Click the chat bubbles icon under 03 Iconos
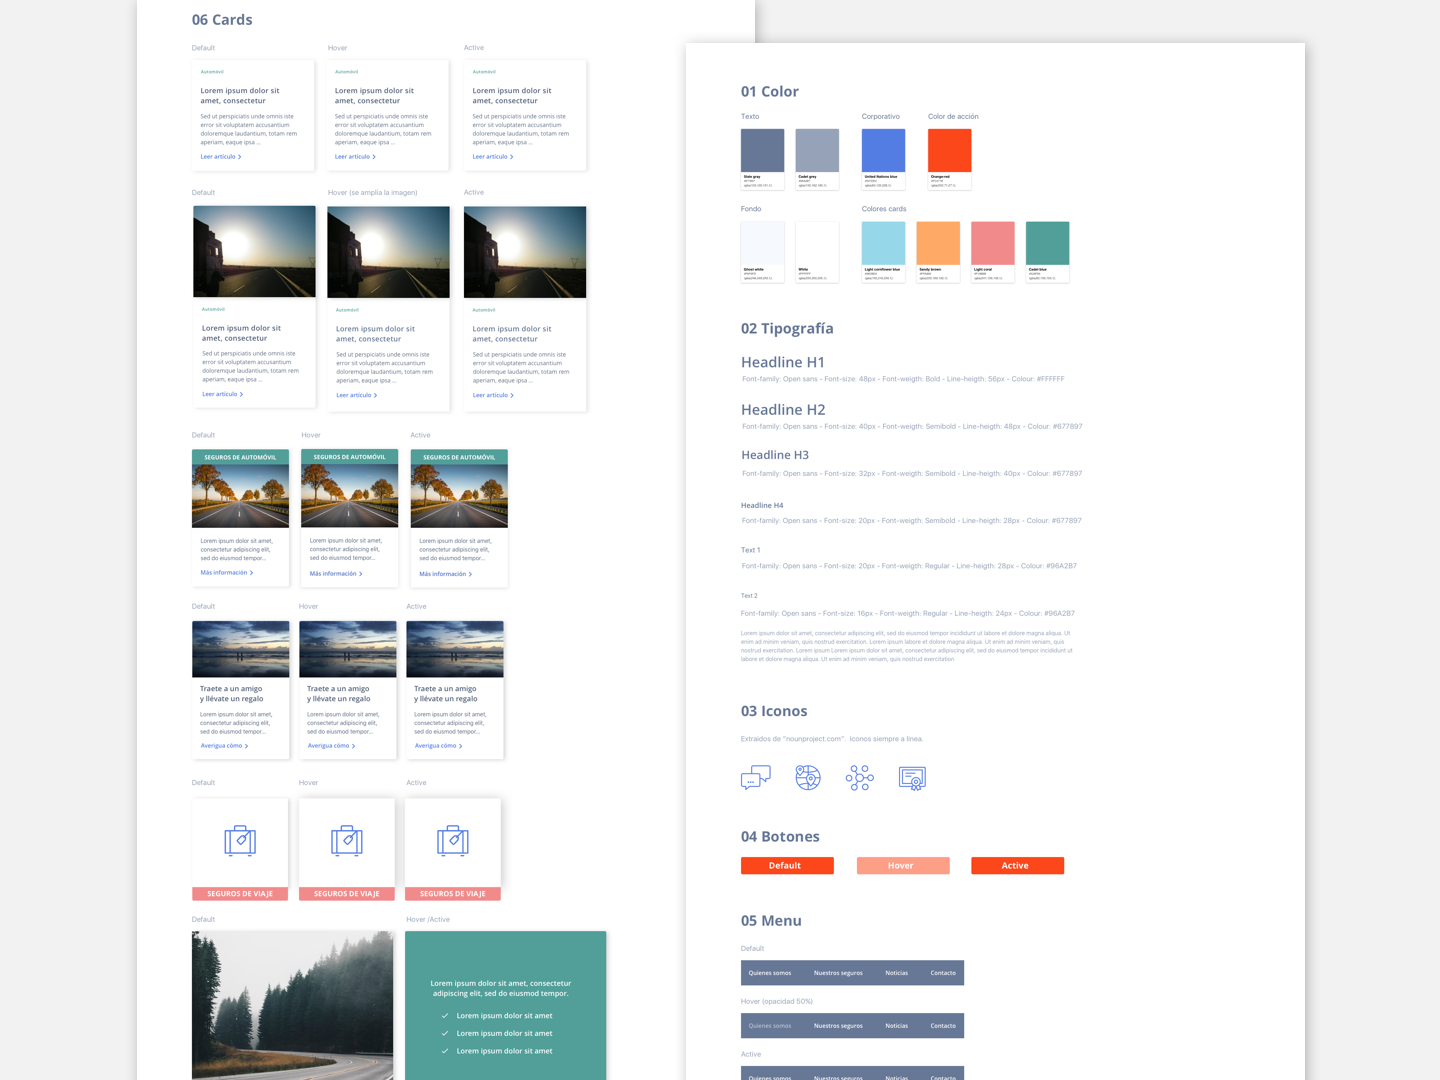 tap(755, 776)
